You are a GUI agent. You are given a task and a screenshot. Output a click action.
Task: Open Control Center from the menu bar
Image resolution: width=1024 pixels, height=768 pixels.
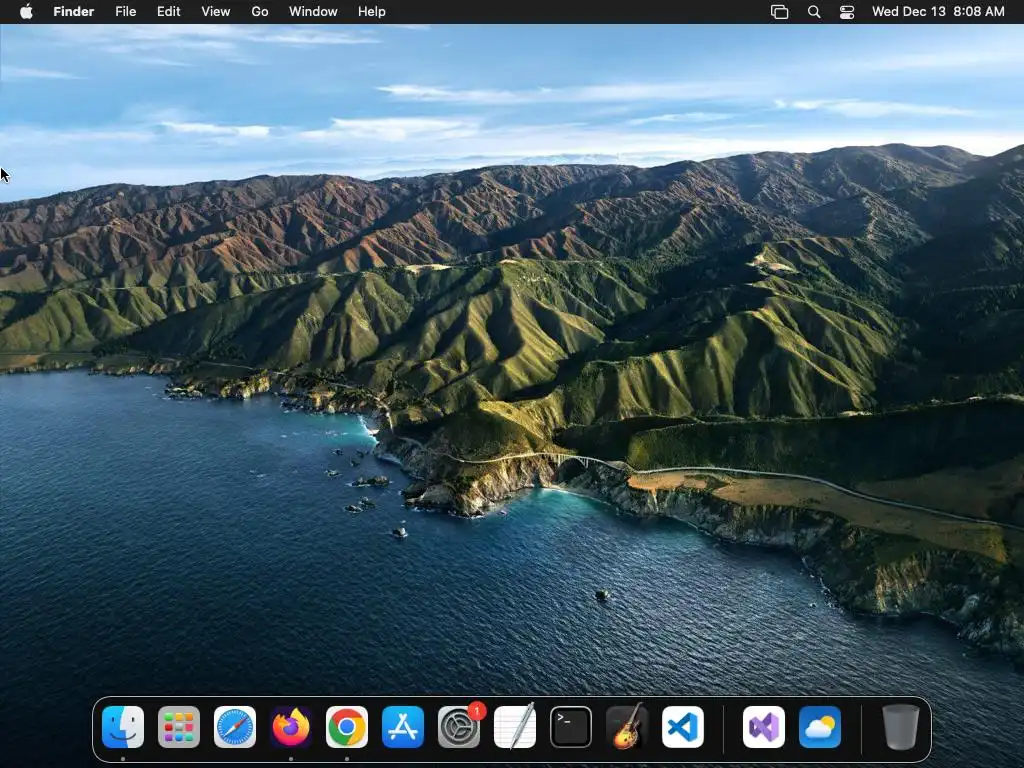[x=847, y=12]
